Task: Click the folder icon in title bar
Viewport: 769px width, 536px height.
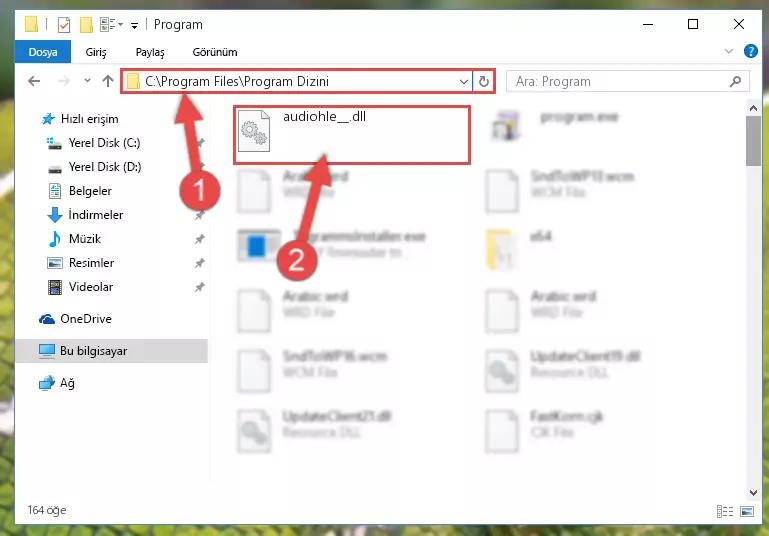Action: click(x=31, y=24)
